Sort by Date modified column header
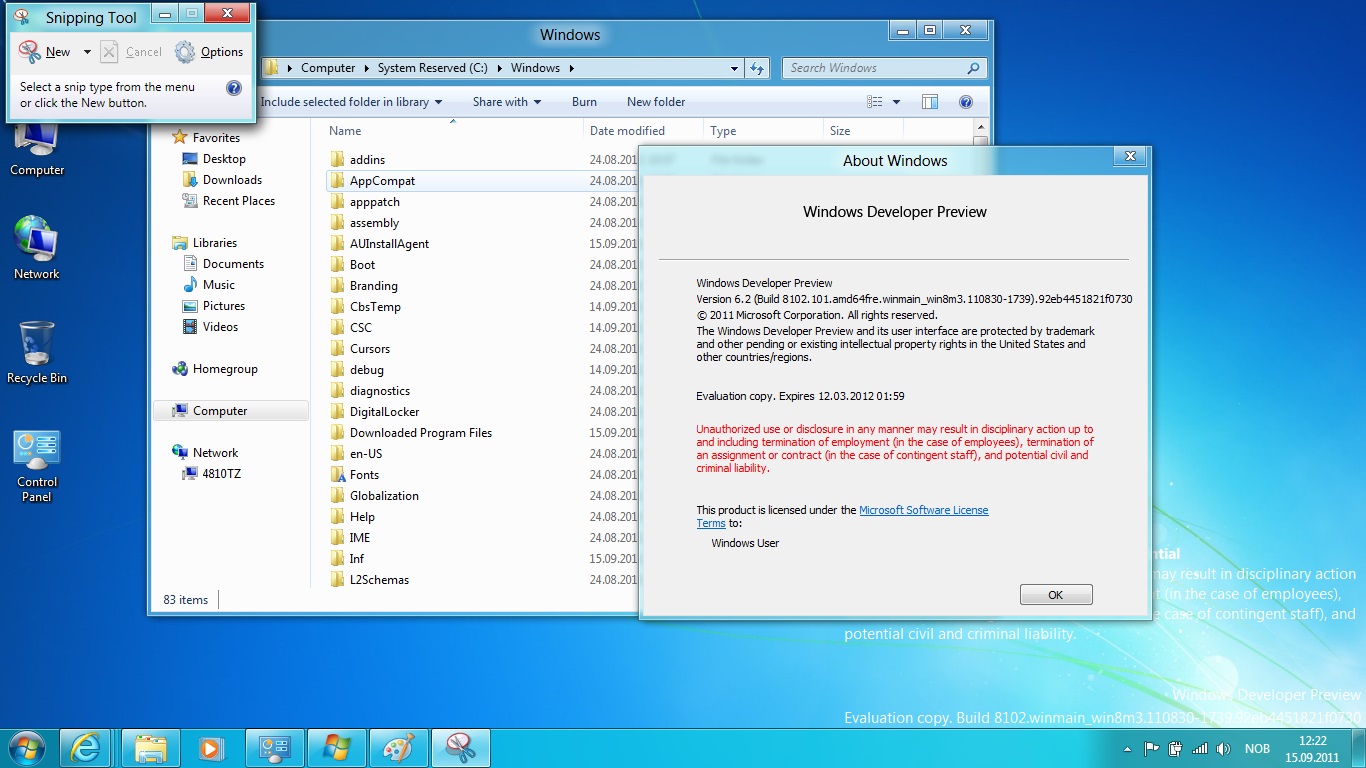This screenshot has height=768, width=1366. (627, 131)
